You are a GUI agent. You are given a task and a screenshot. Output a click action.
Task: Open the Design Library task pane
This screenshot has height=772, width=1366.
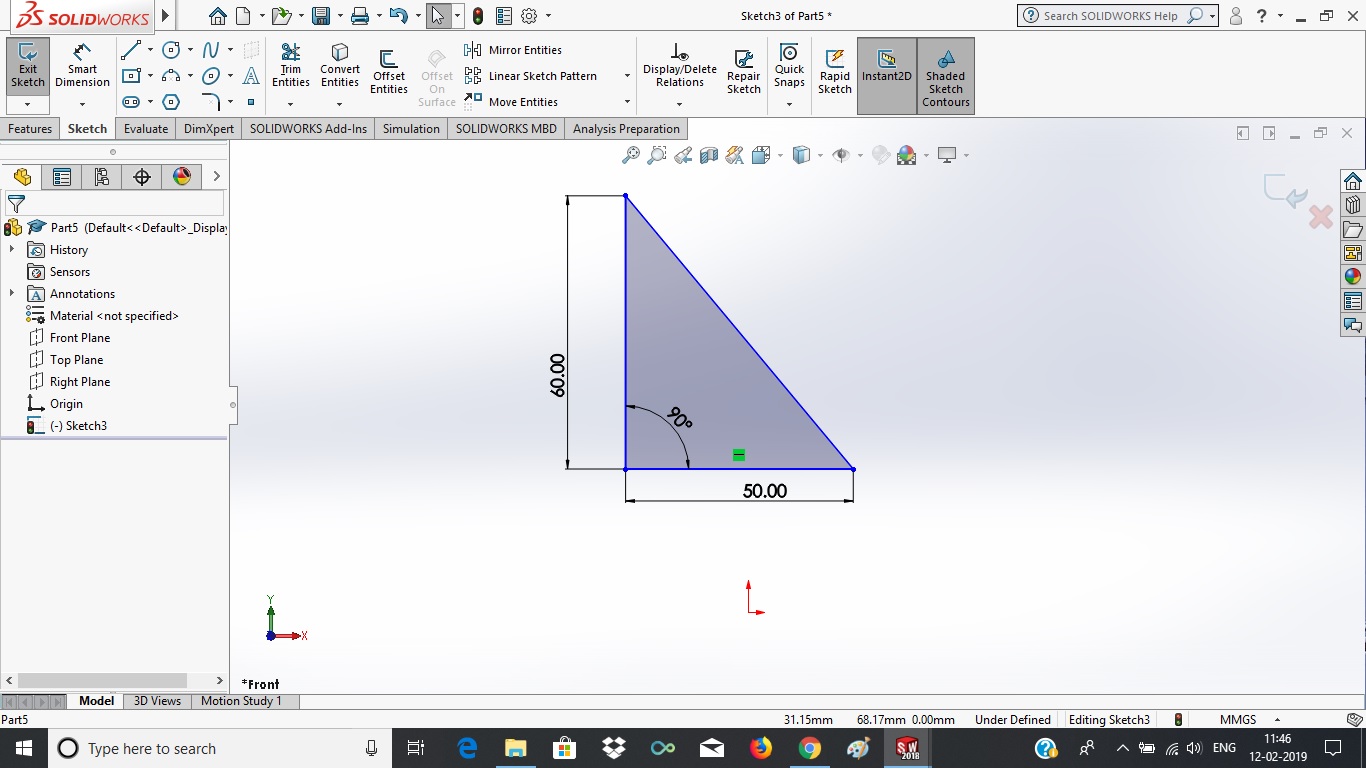(x=1353, y=205)
